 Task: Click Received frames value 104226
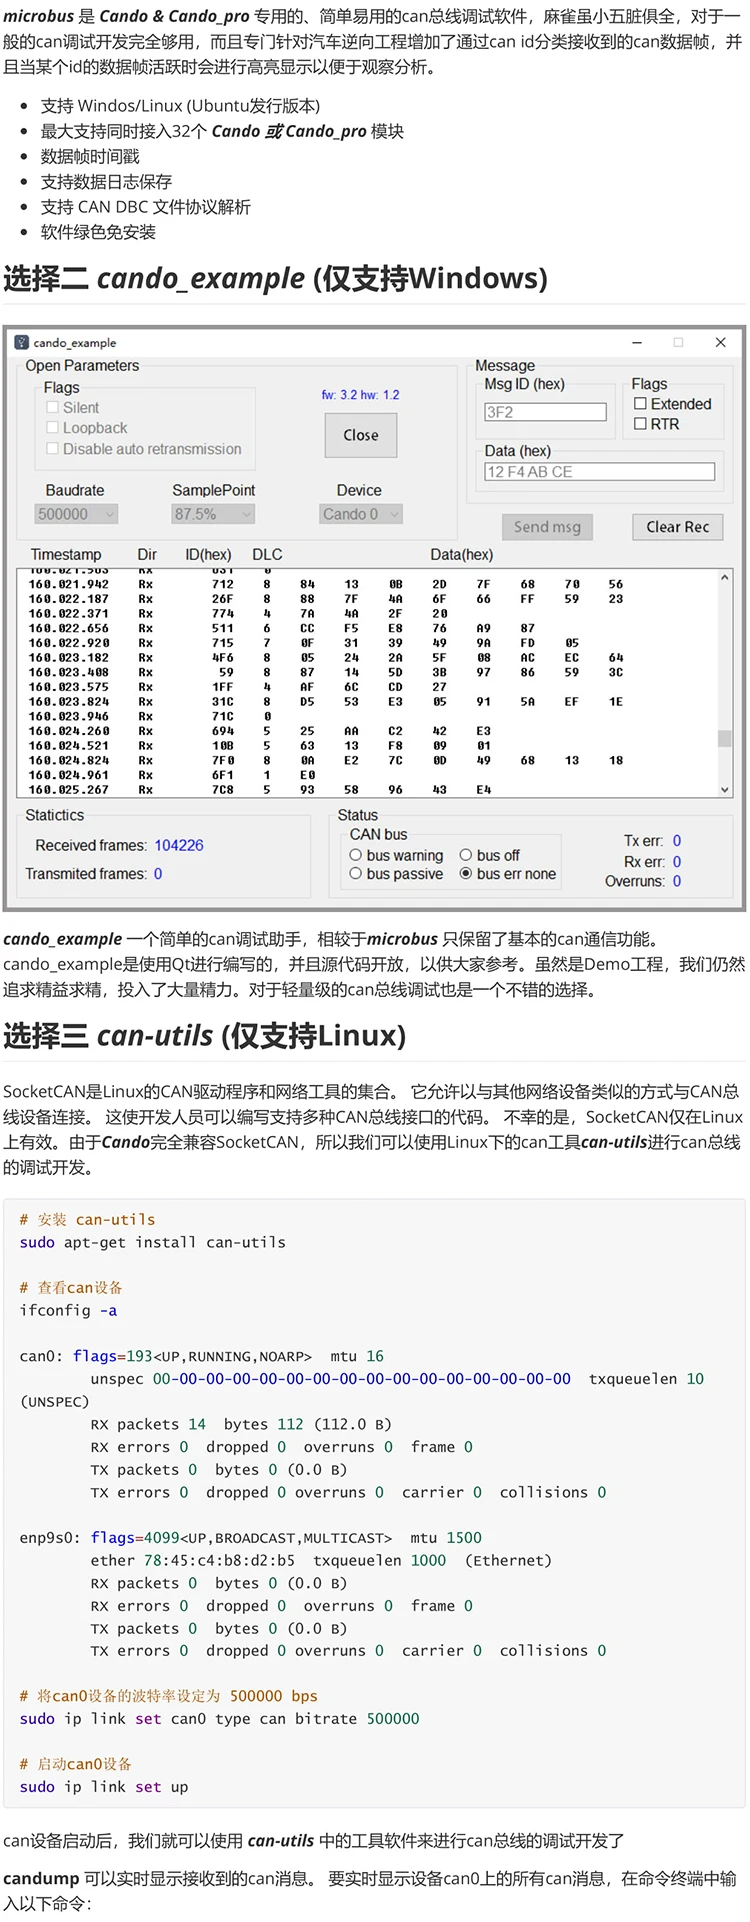179,845
